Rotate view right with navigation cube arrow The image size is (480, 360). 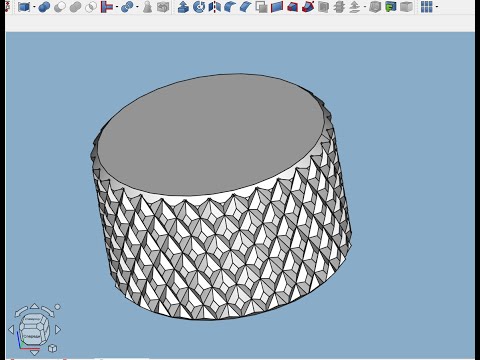58,330
